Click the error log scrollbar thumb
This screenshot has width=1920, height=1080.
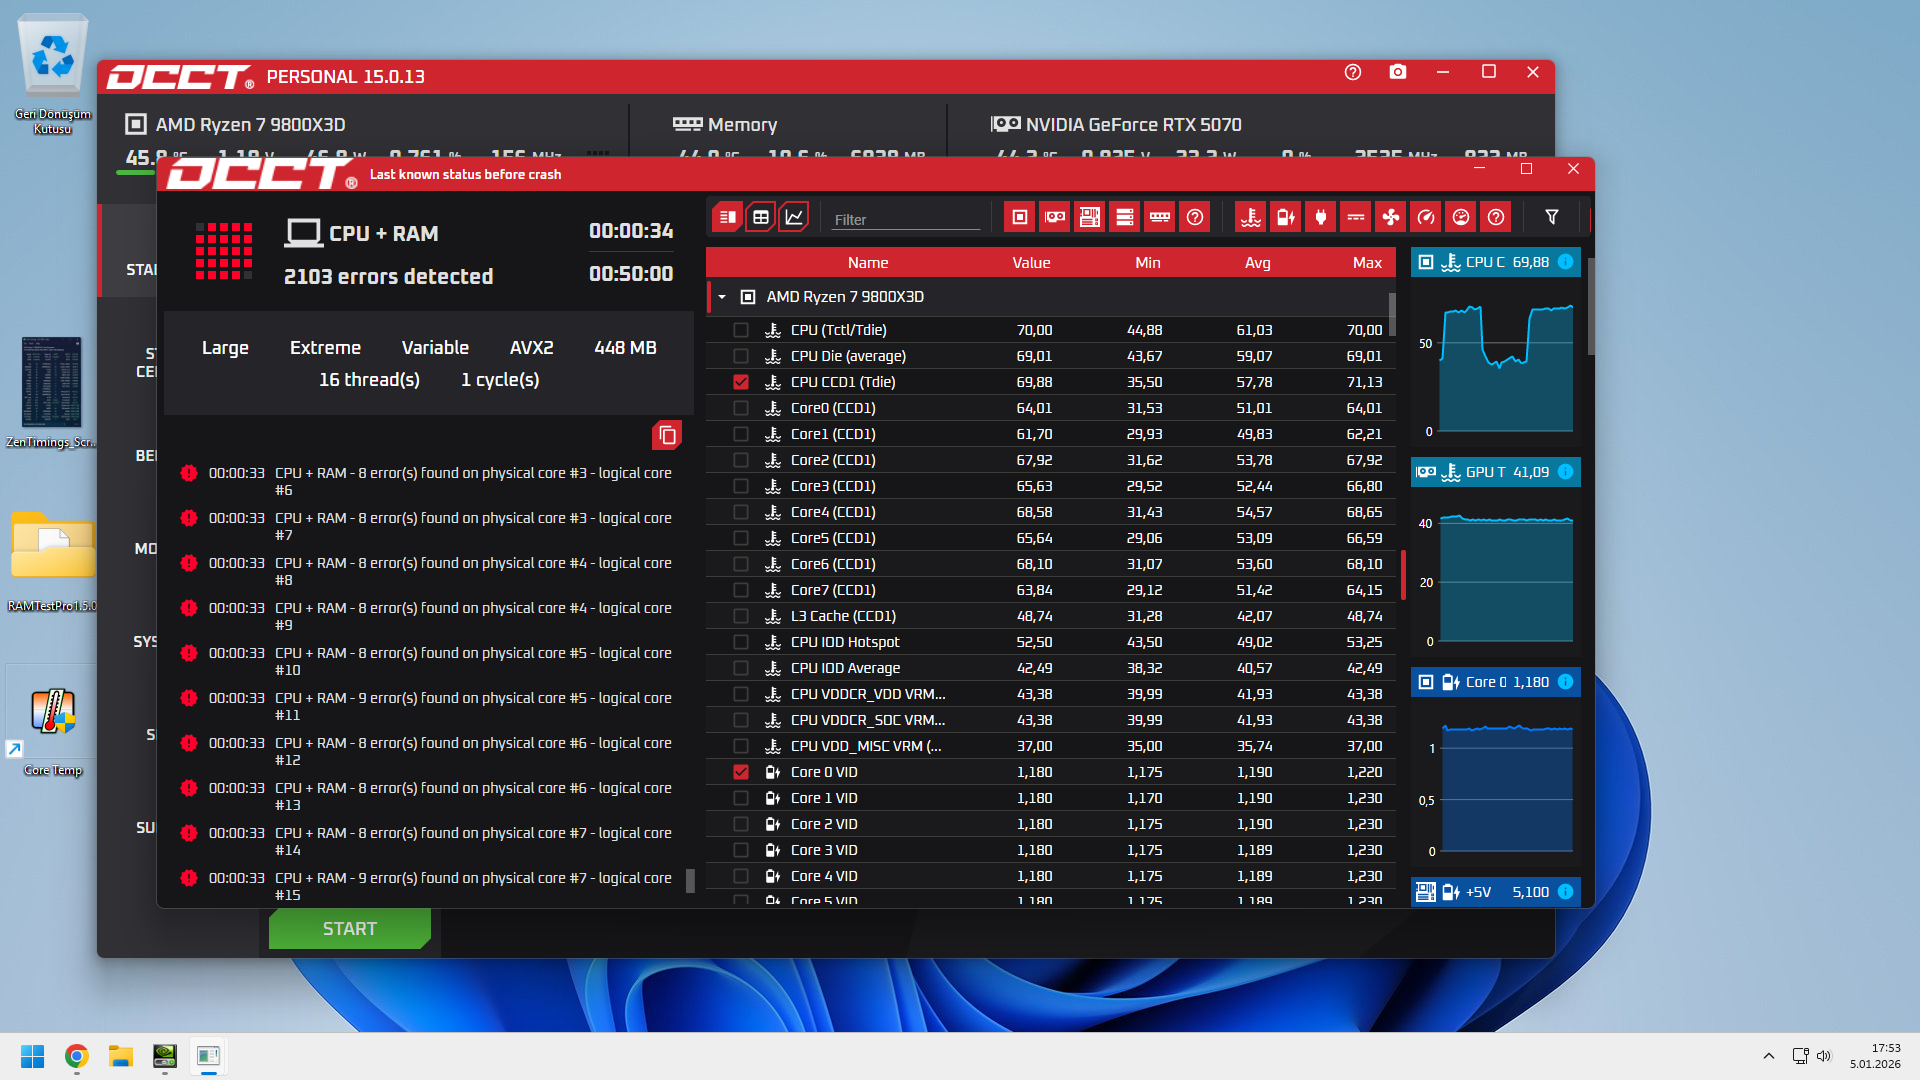click(x=690, y=880)
